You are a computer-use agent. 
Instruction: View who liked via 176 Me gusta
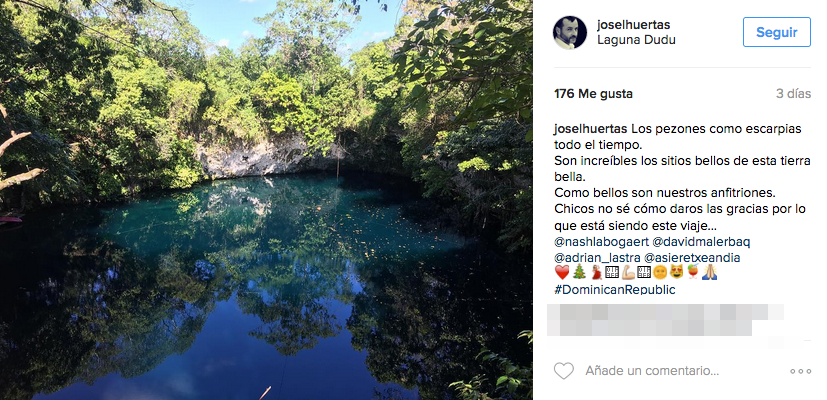tap(593, 94)
